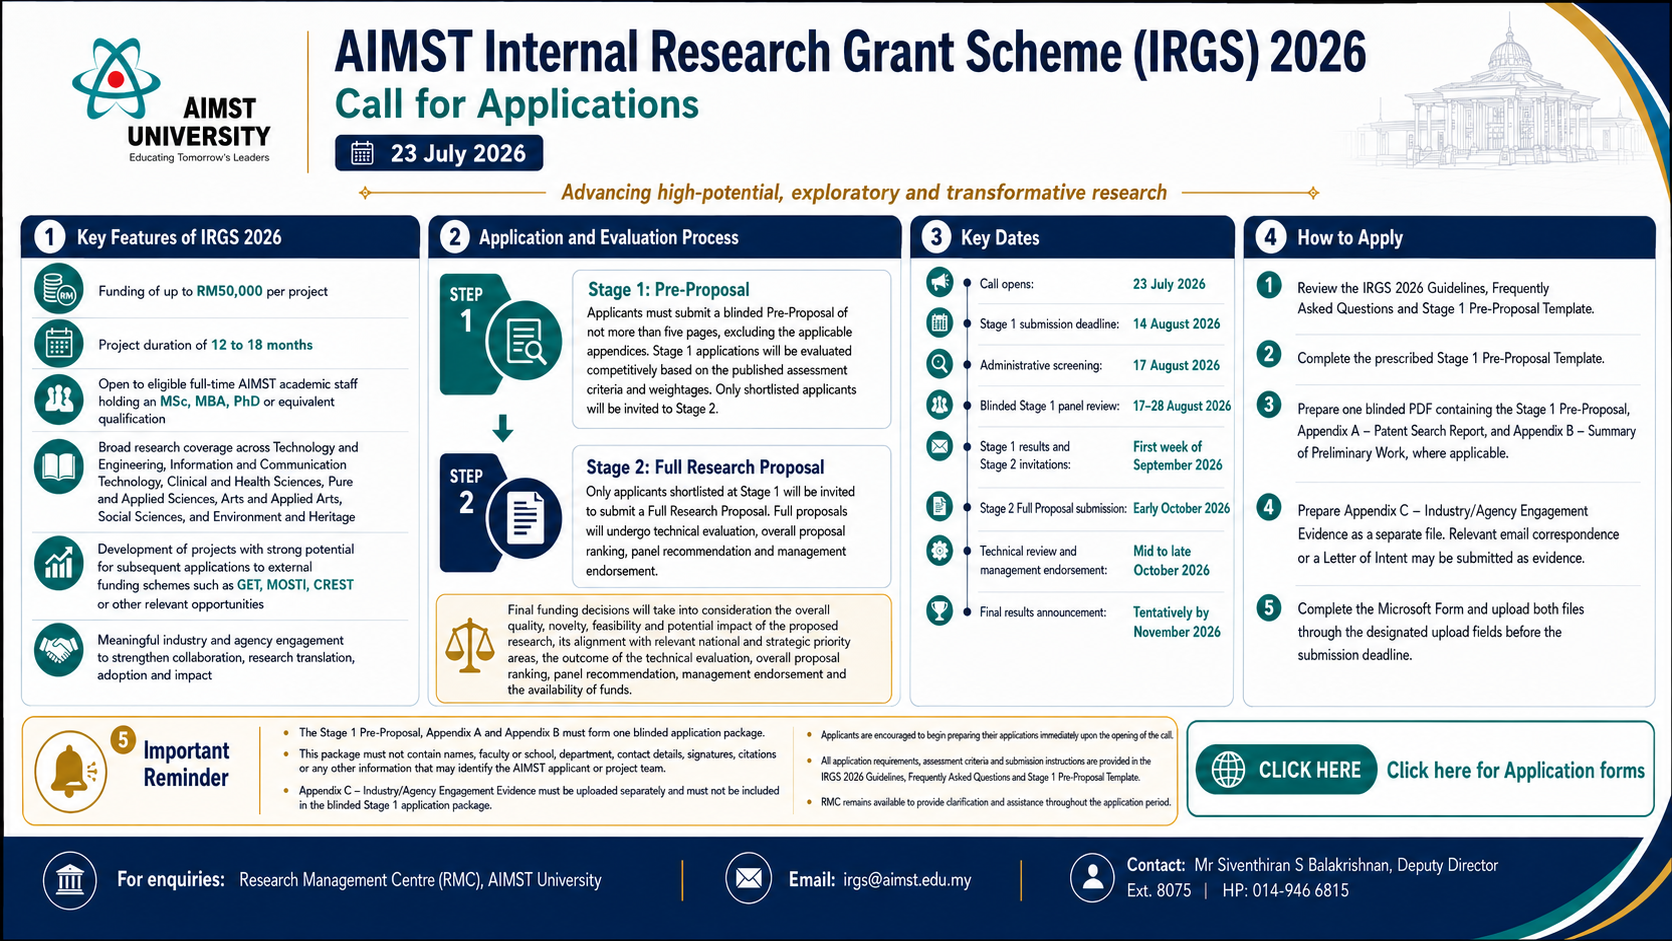This screenshot has width=1672, height=941.
Task: Click the trophy icon beside Final results announcement
Action: tap(940, 610)
